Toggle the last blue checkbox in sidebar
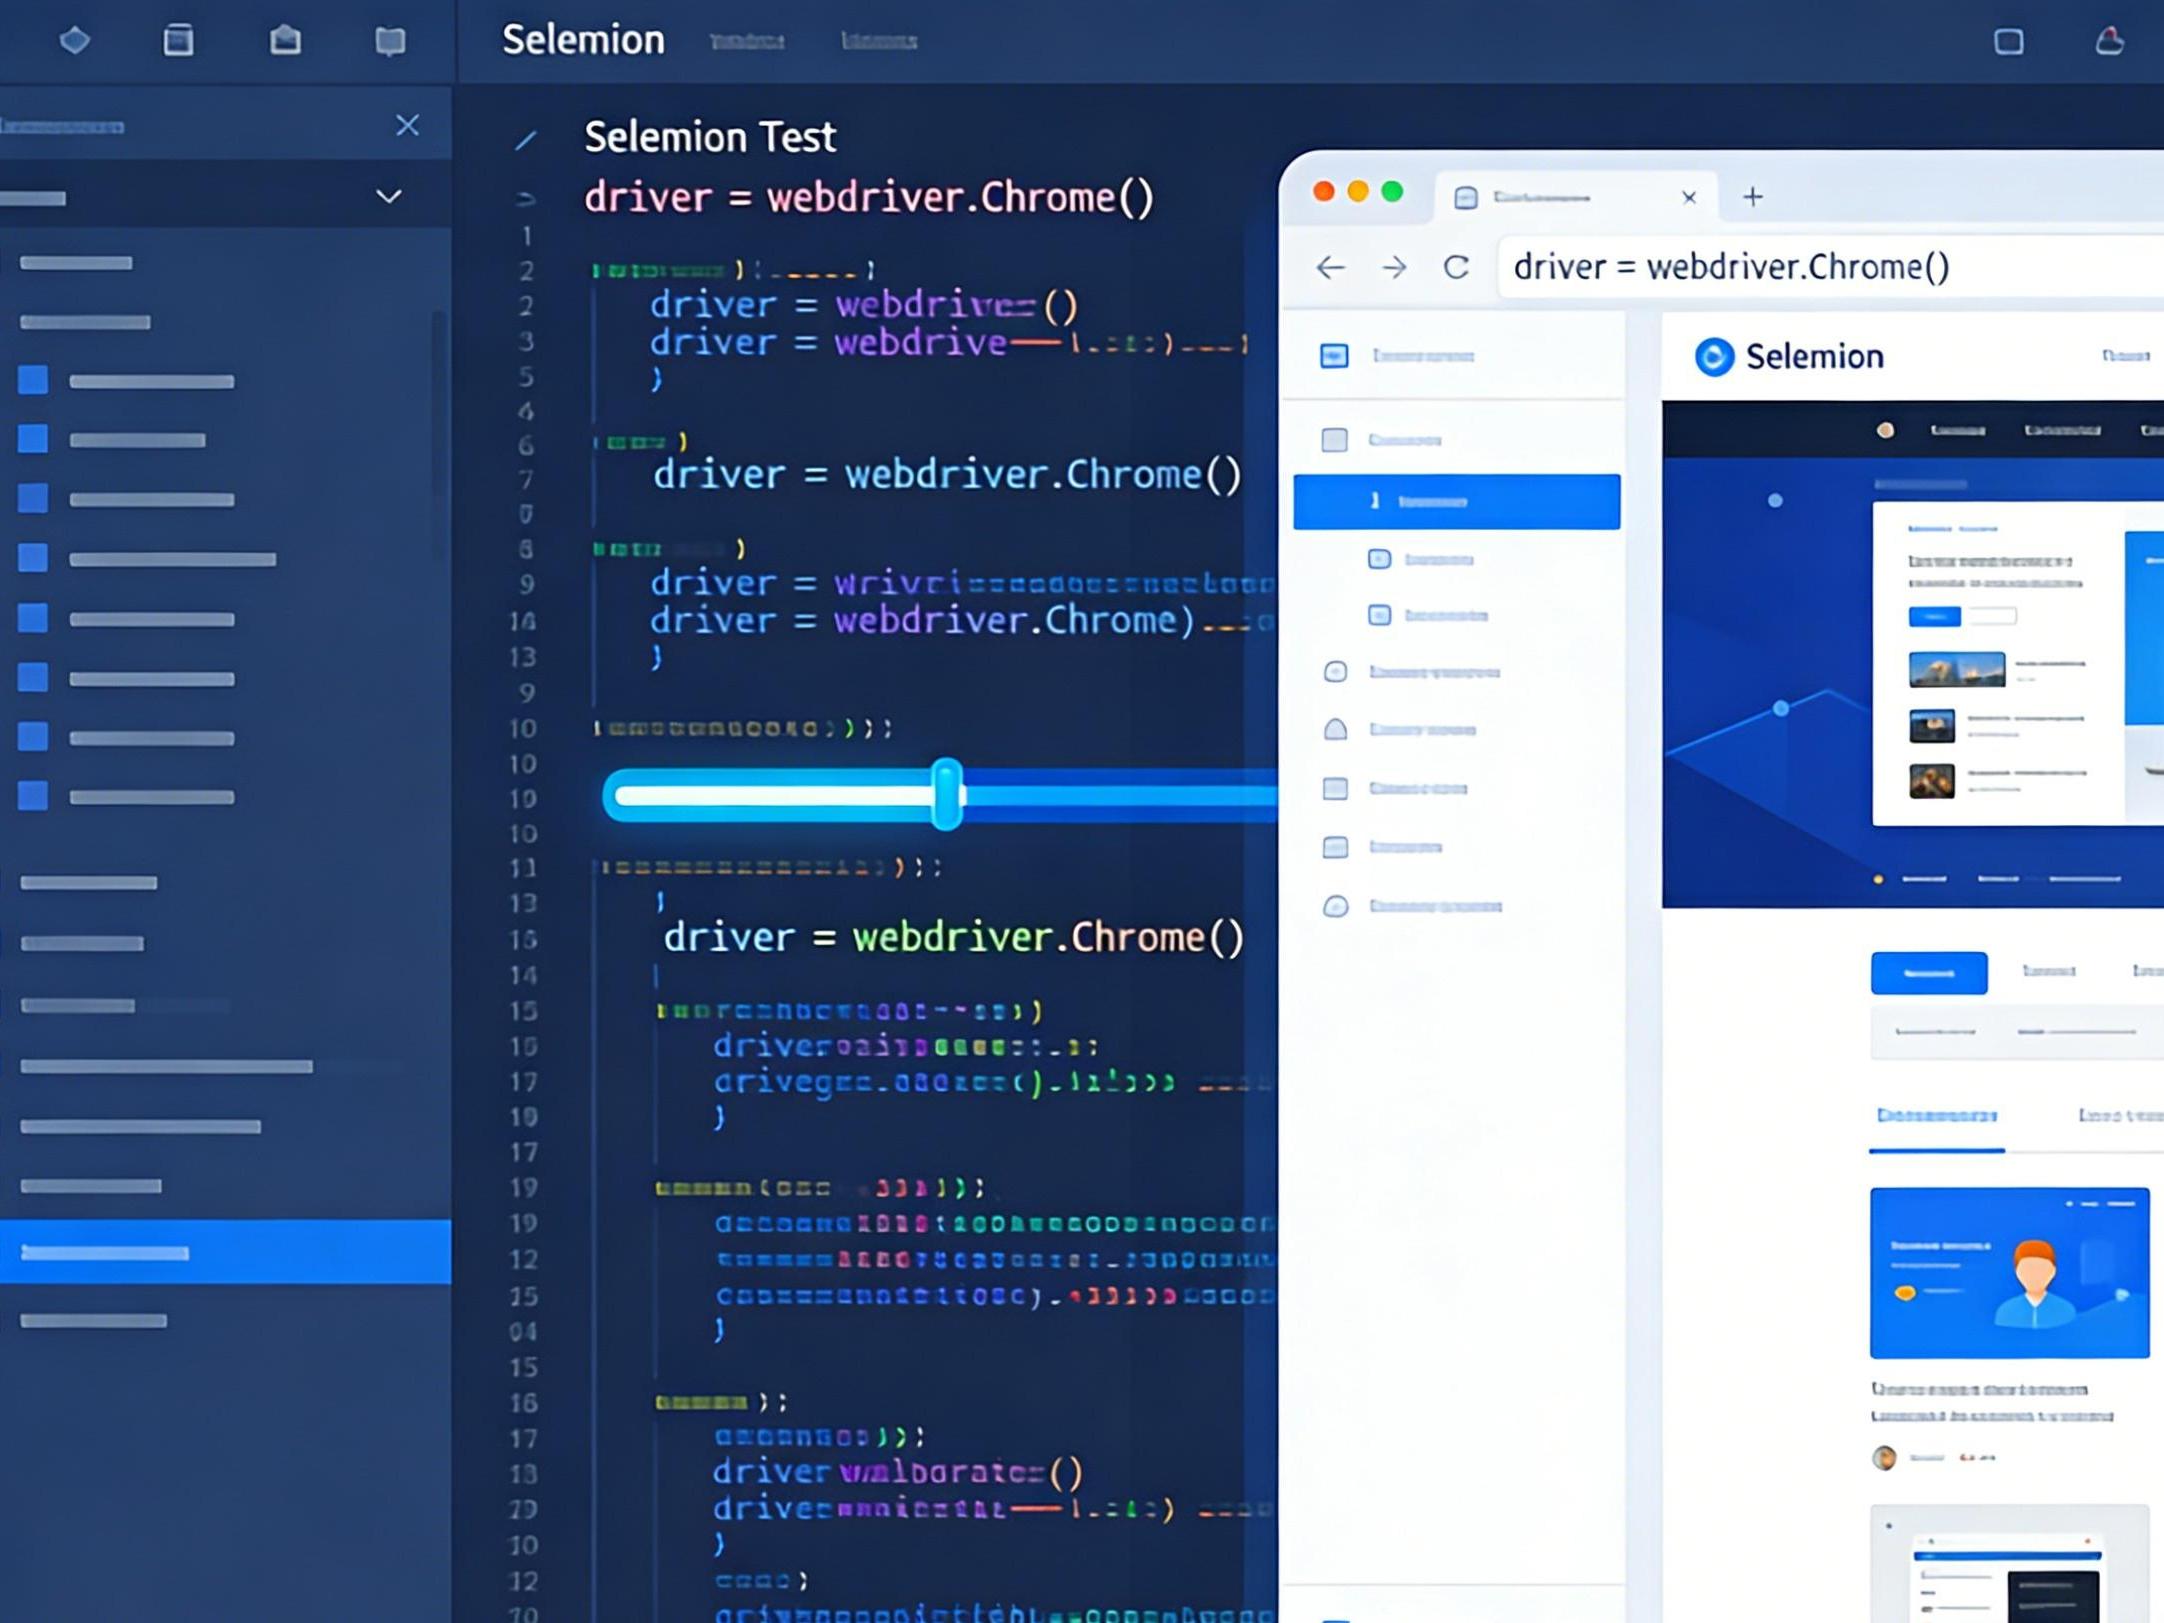 point(33,796)
